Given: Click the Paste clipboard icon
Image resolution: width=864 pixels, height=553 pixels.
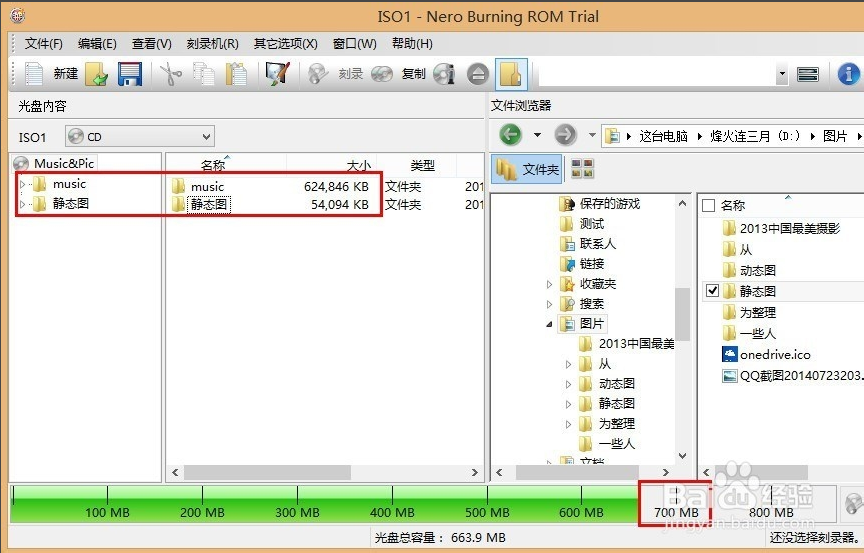Looking at the screenshot, I should [x=236, y=74].
